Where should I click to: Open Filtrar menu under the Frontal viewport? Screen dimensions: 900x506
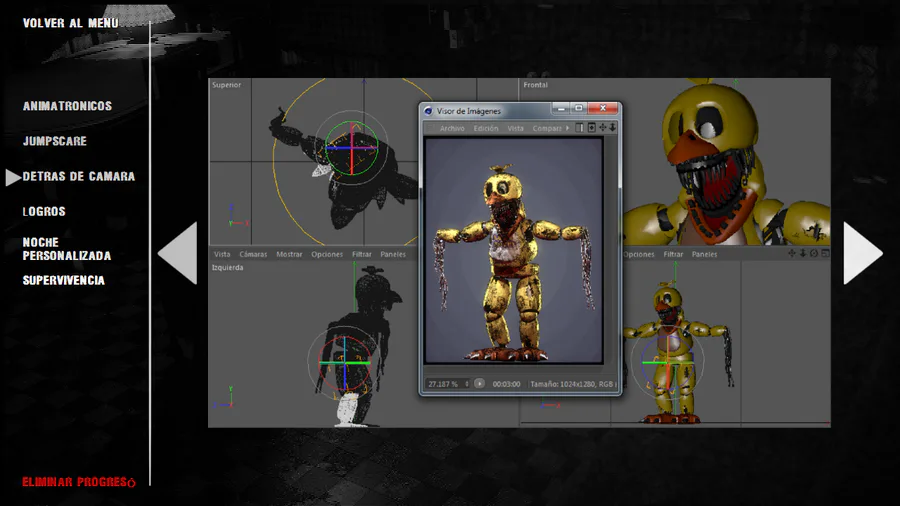(x=673, y=254)
